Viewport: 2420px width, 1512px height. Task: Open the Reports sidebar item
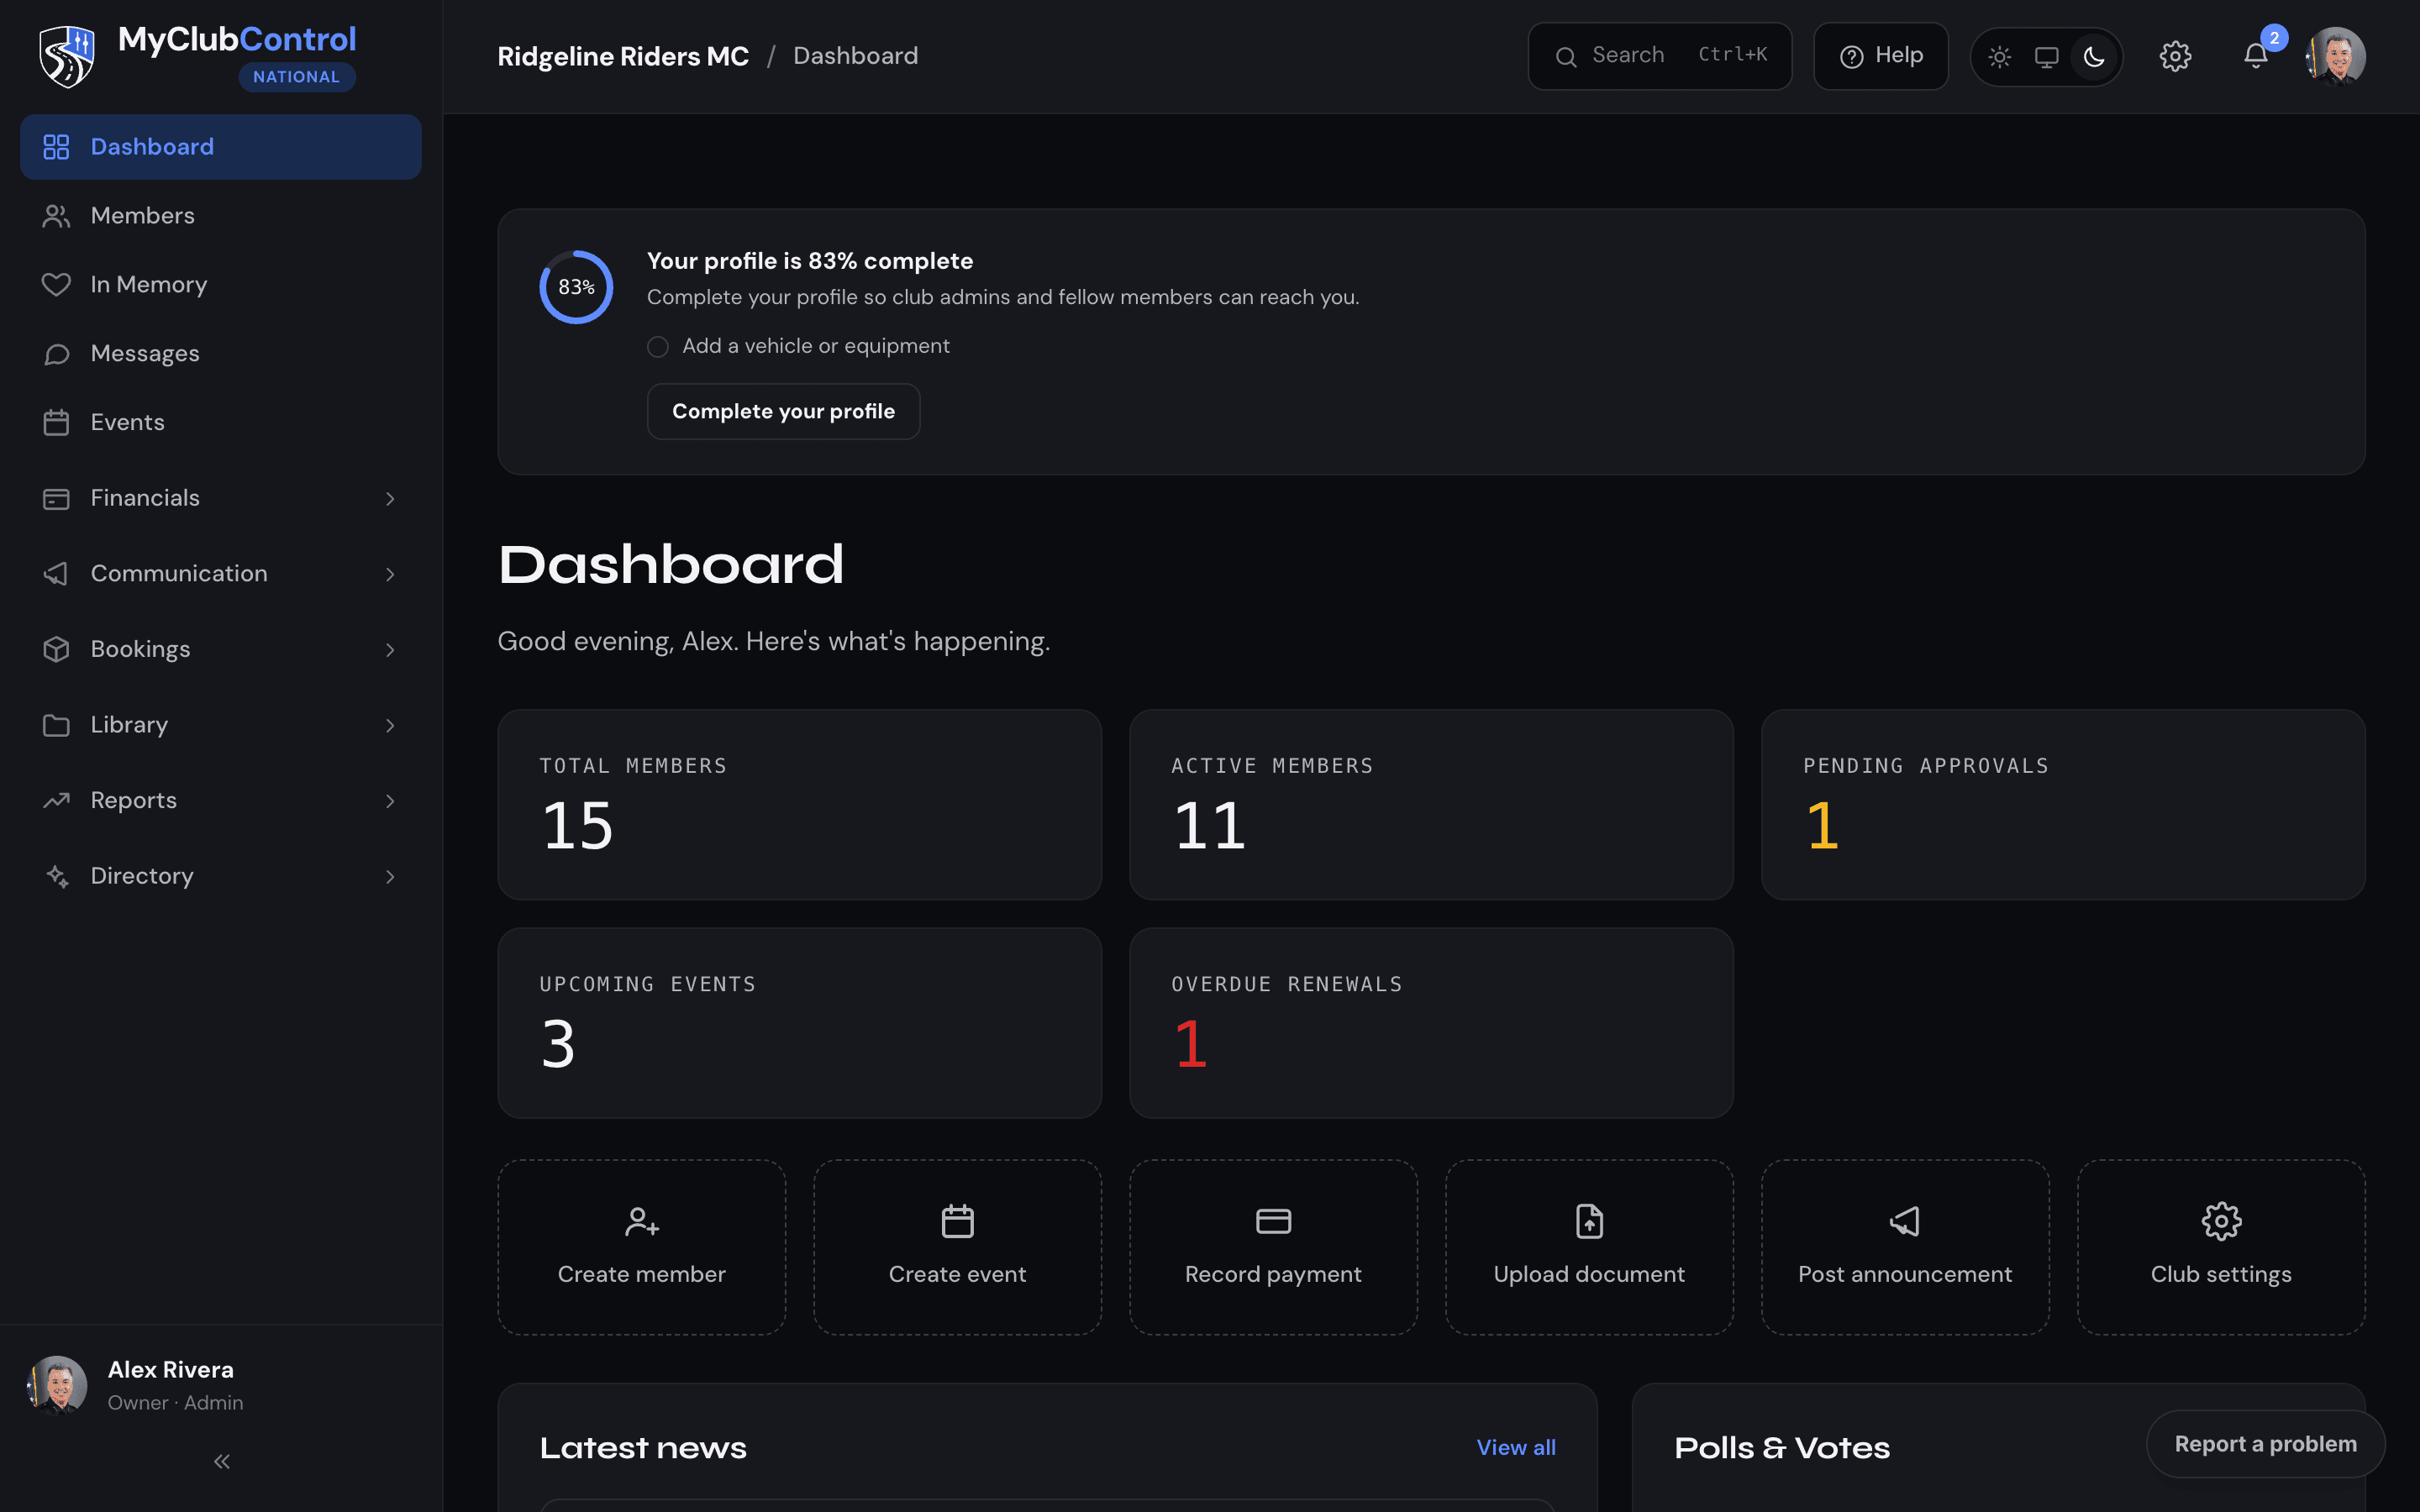[220, 800]
